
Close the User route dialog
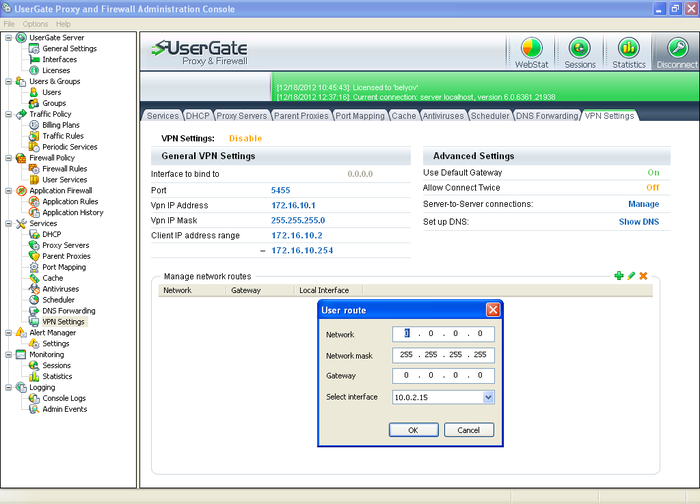click(493, 310)
